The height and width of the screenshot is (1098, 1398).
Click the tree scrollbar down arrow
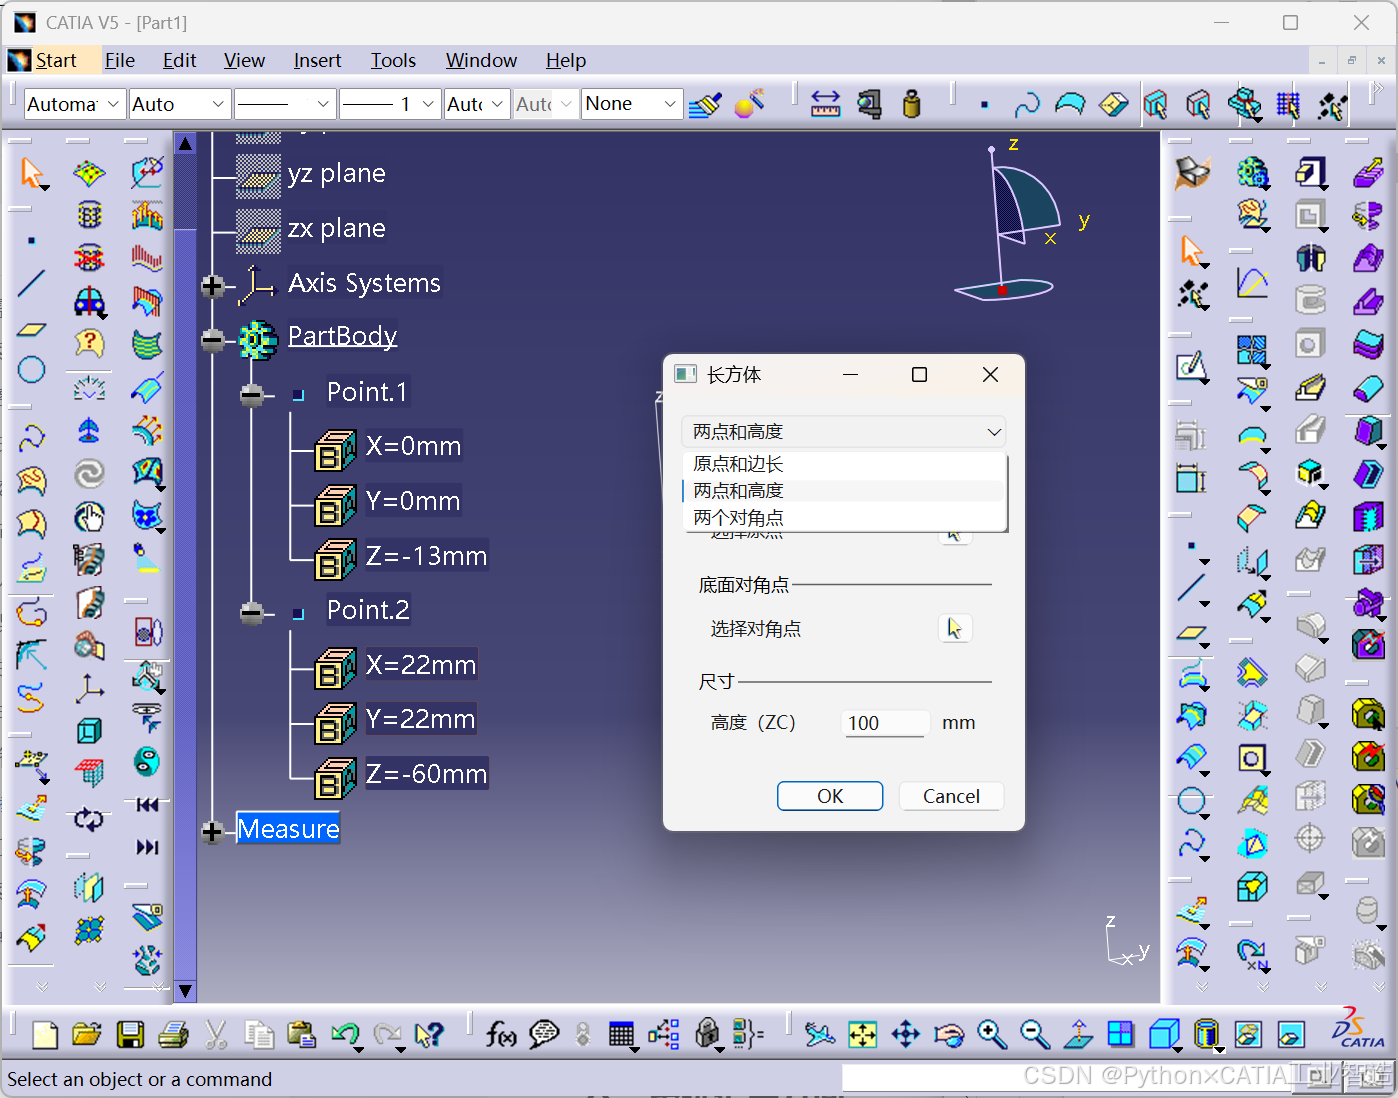click(x=185, y=991)
